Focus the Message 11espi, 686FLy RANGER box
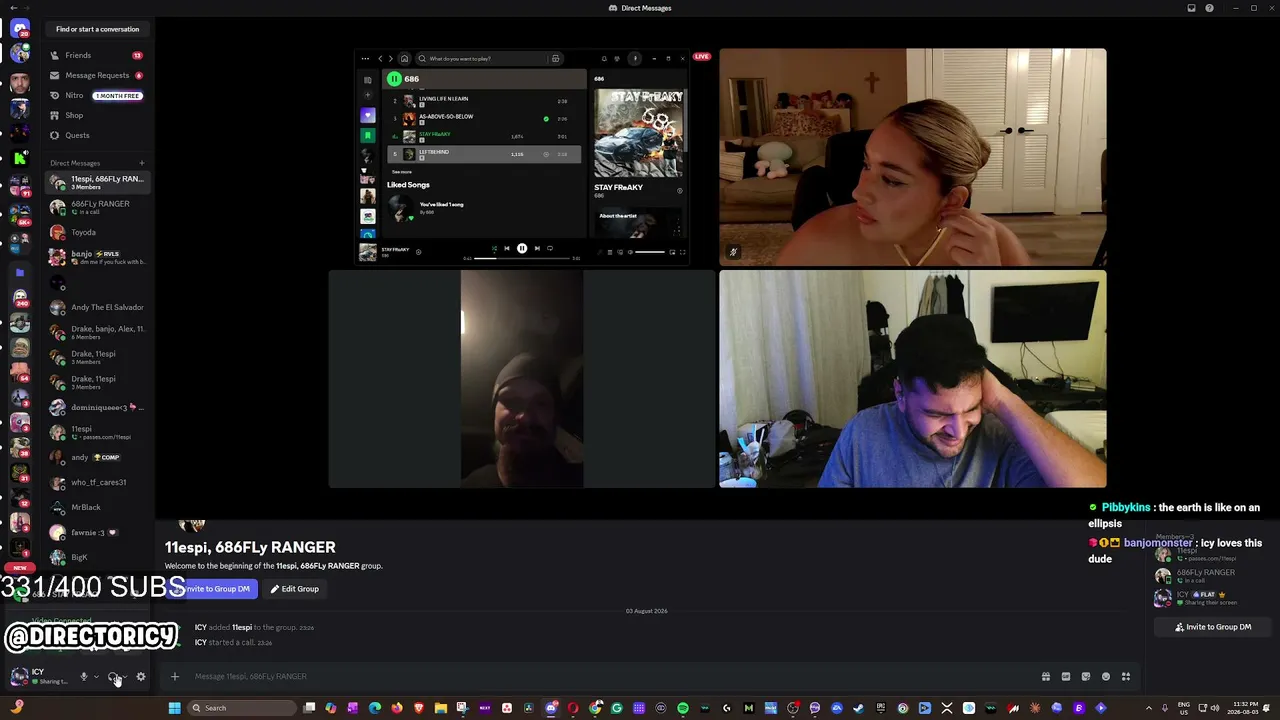Viewport: 1280px width, 720px height. point(610,676)
